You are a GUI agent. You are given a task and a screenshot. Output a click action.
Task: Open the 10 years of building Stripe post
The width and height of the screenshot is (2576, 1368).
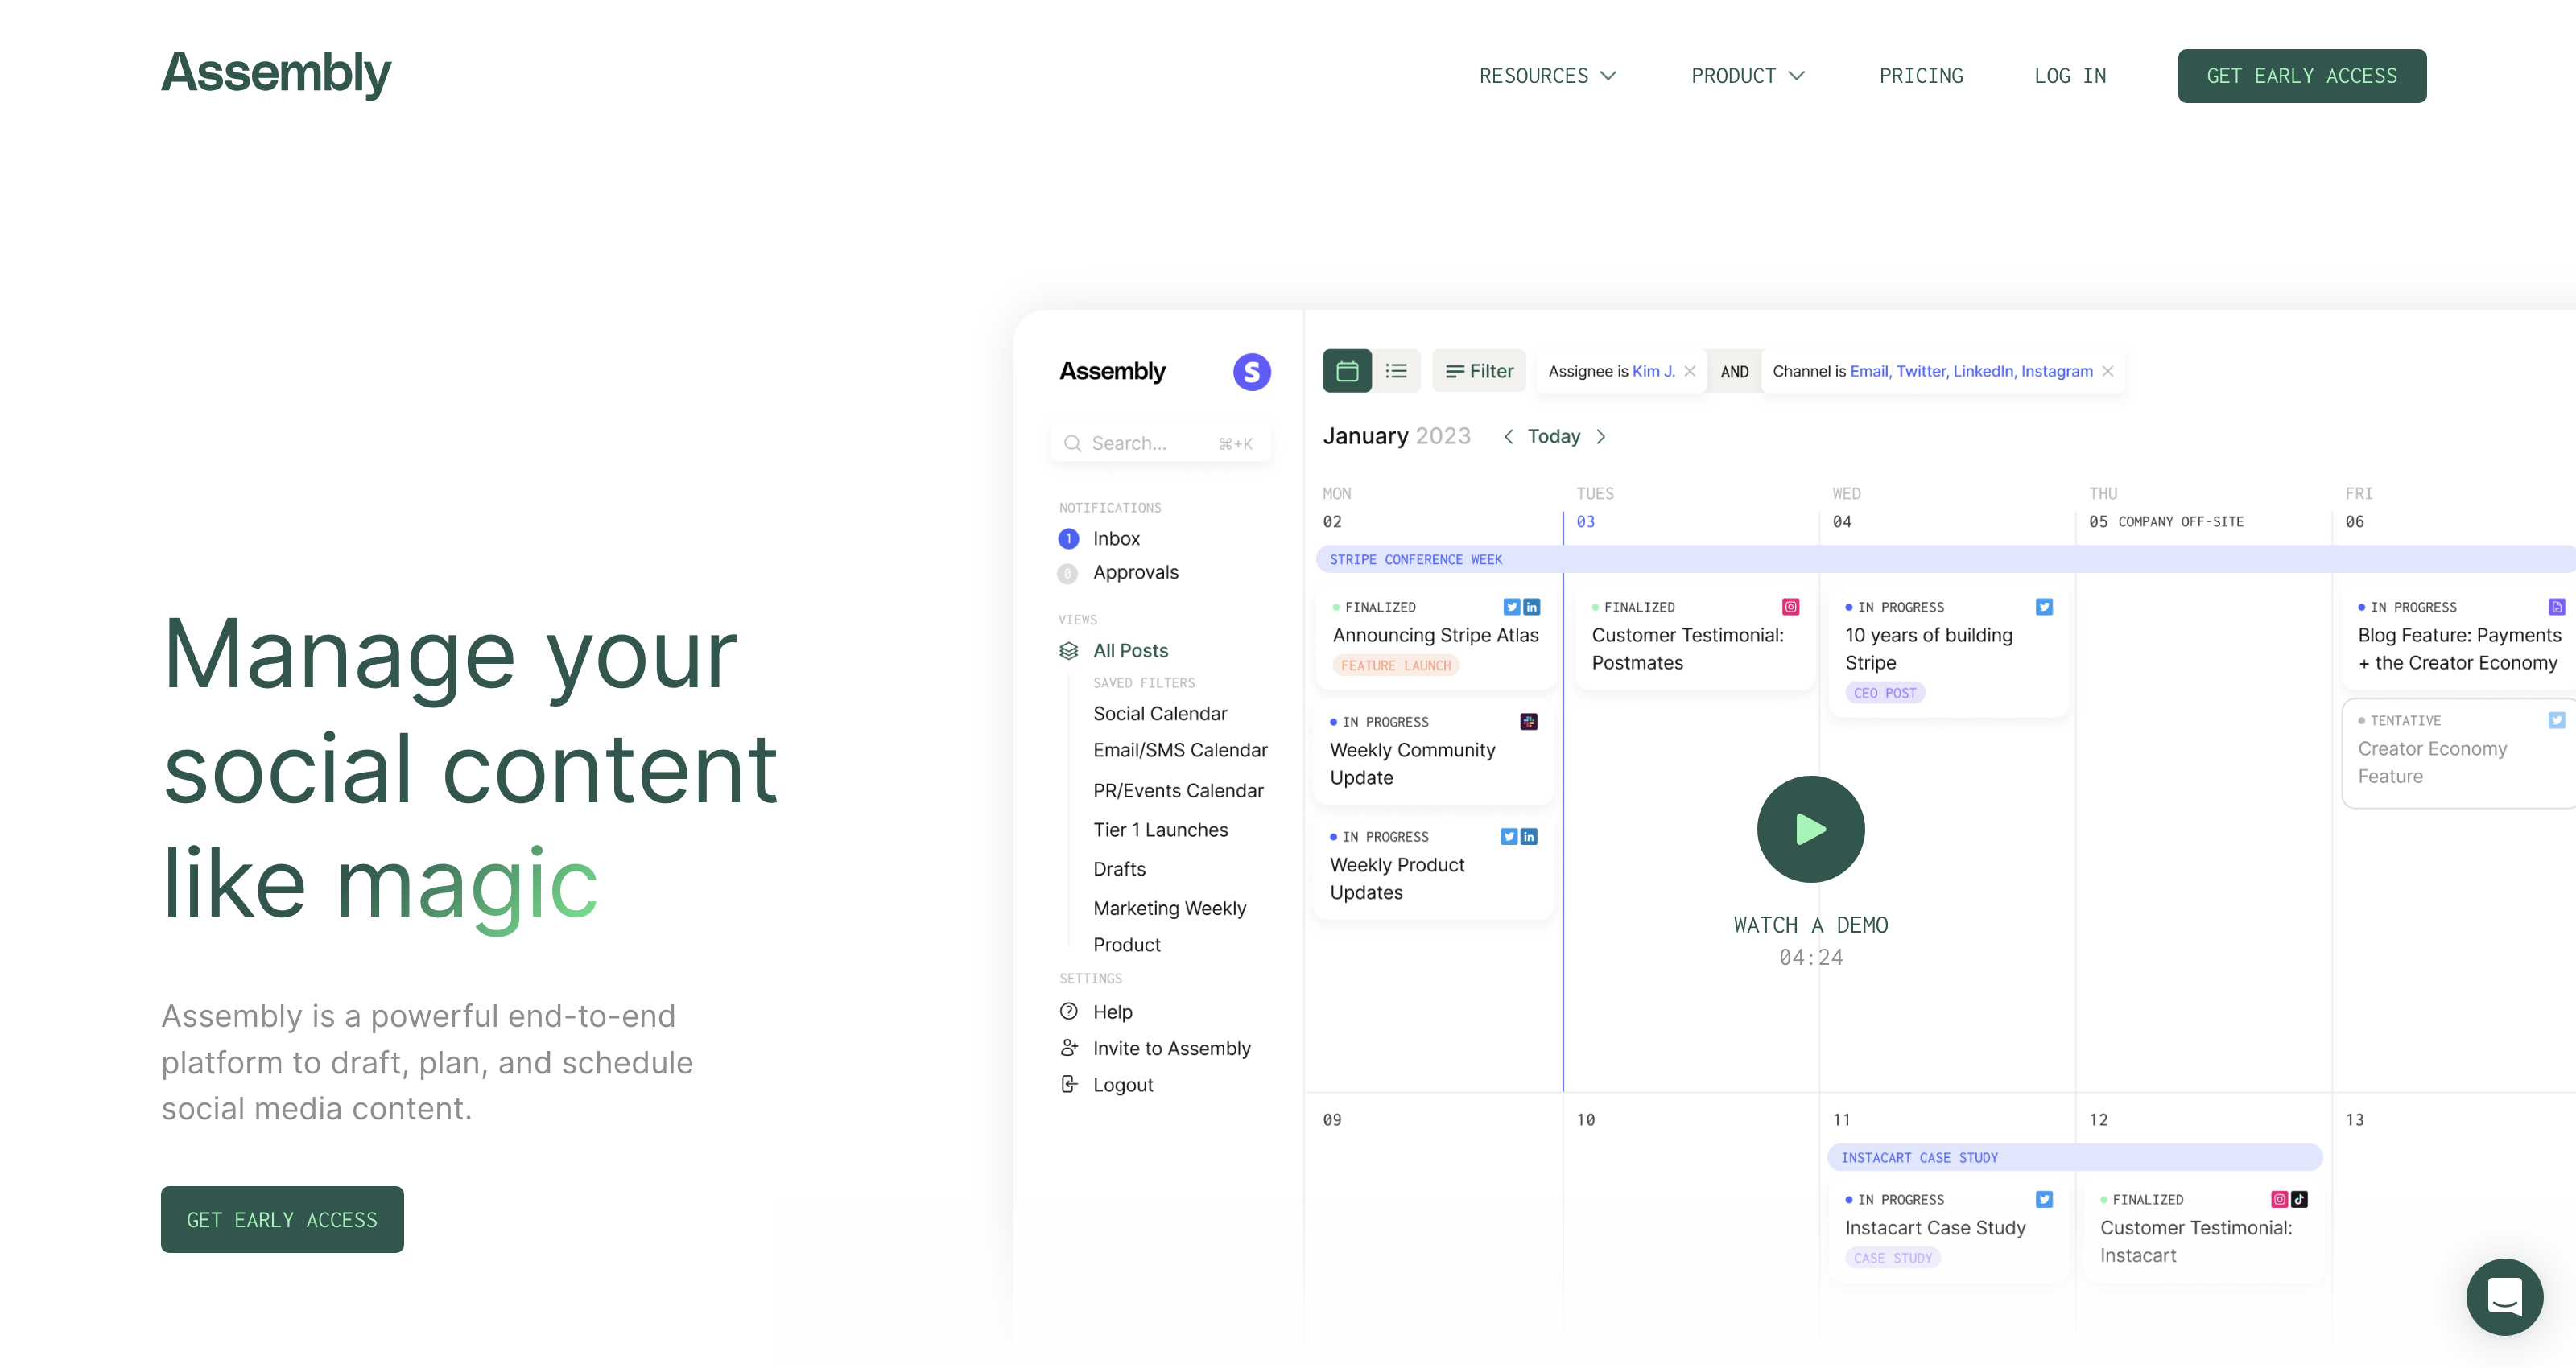click(x=1948, y=651)
